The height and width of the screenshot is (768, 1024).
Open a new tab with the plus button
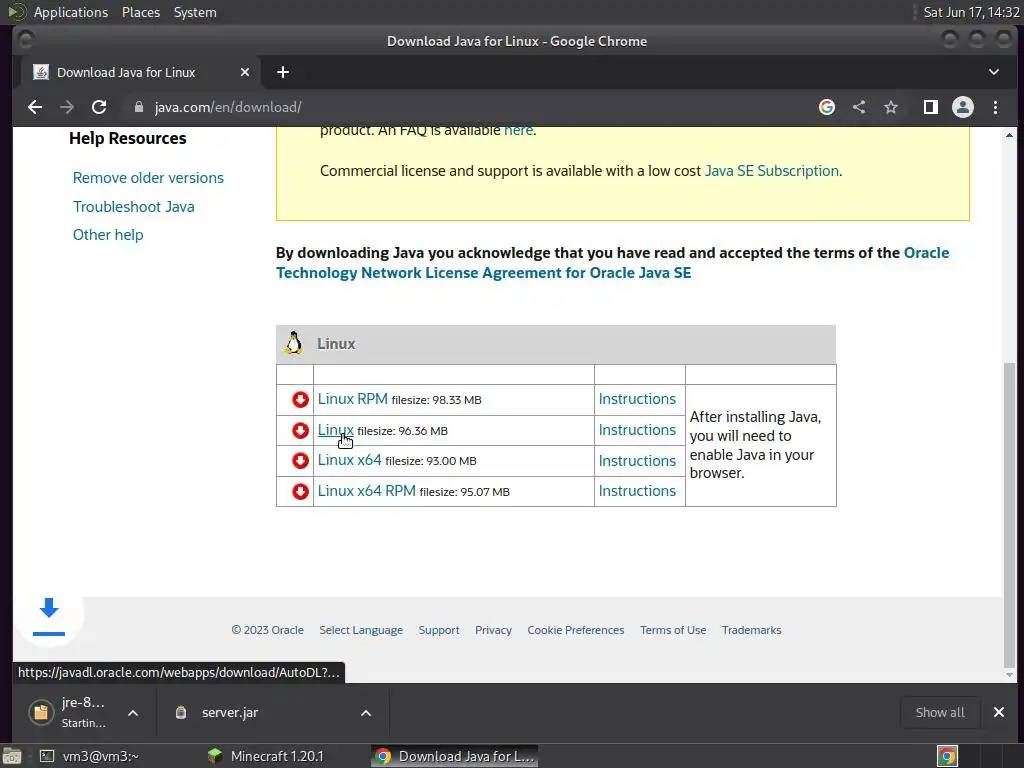pyautogui.click(x=283, y=72)
